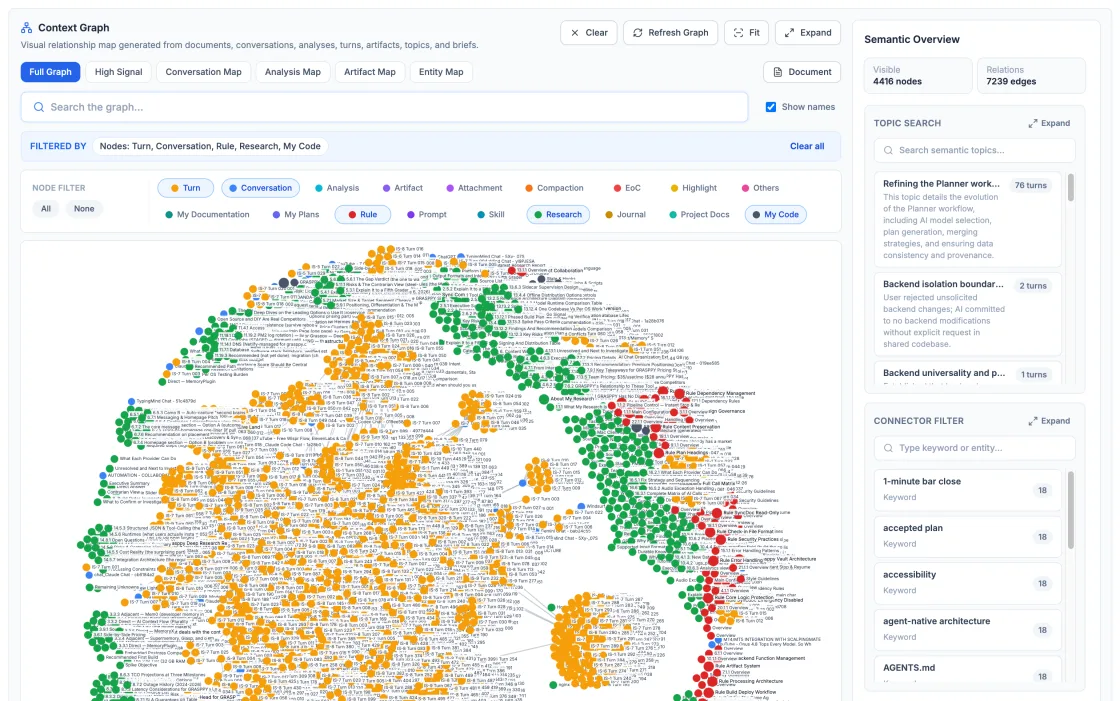Viewport: 1120px width, 701px height.
Task: Toggle the Conversation node filter
Action: point(261,188)
